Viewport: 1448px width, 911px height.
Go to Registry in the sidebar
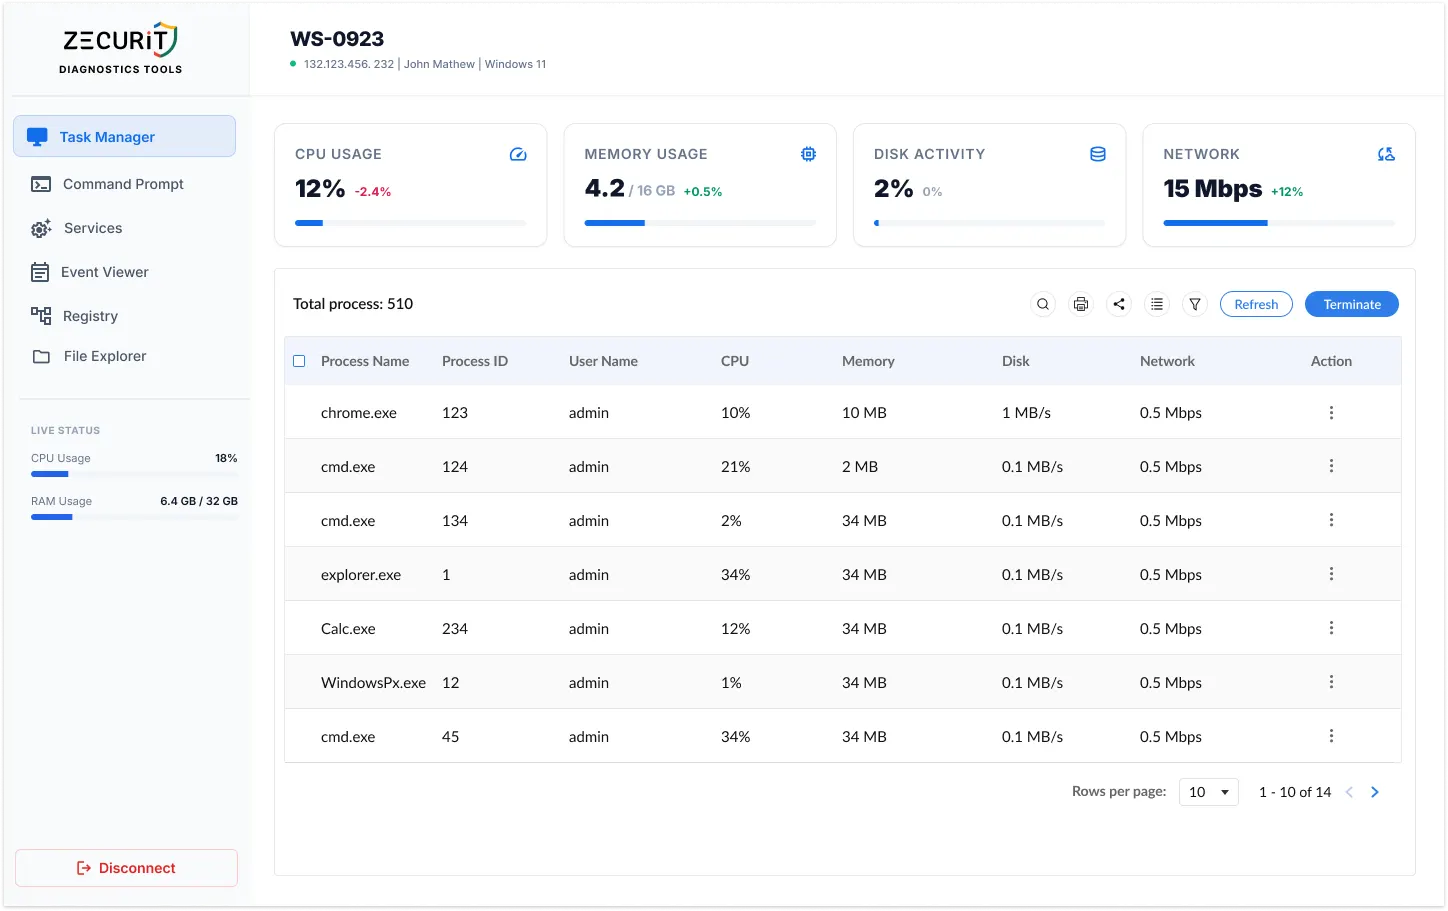click(90, 316)
